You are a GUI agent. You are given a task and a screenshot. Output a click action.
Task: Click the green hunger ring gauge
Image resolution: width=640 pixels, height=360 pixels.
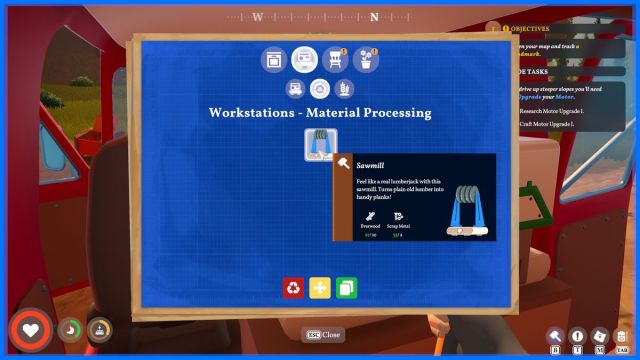70,330
